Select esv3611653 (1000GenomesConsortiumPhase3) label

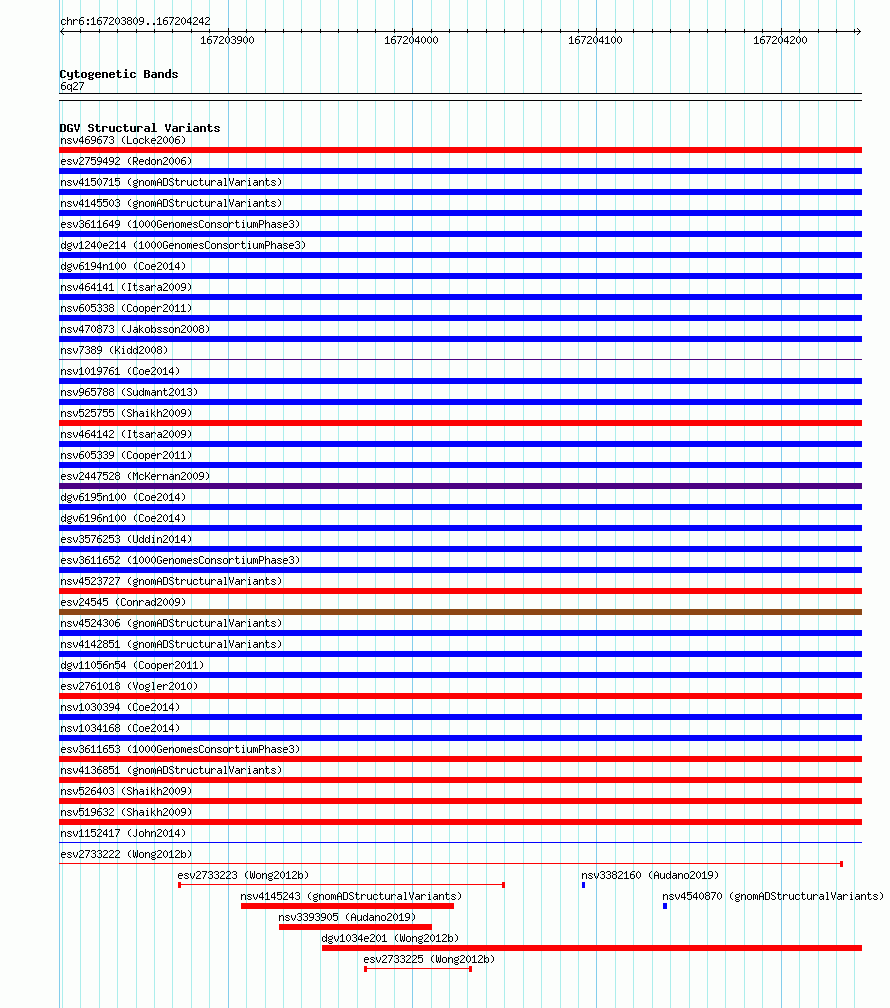pos(180,750)
